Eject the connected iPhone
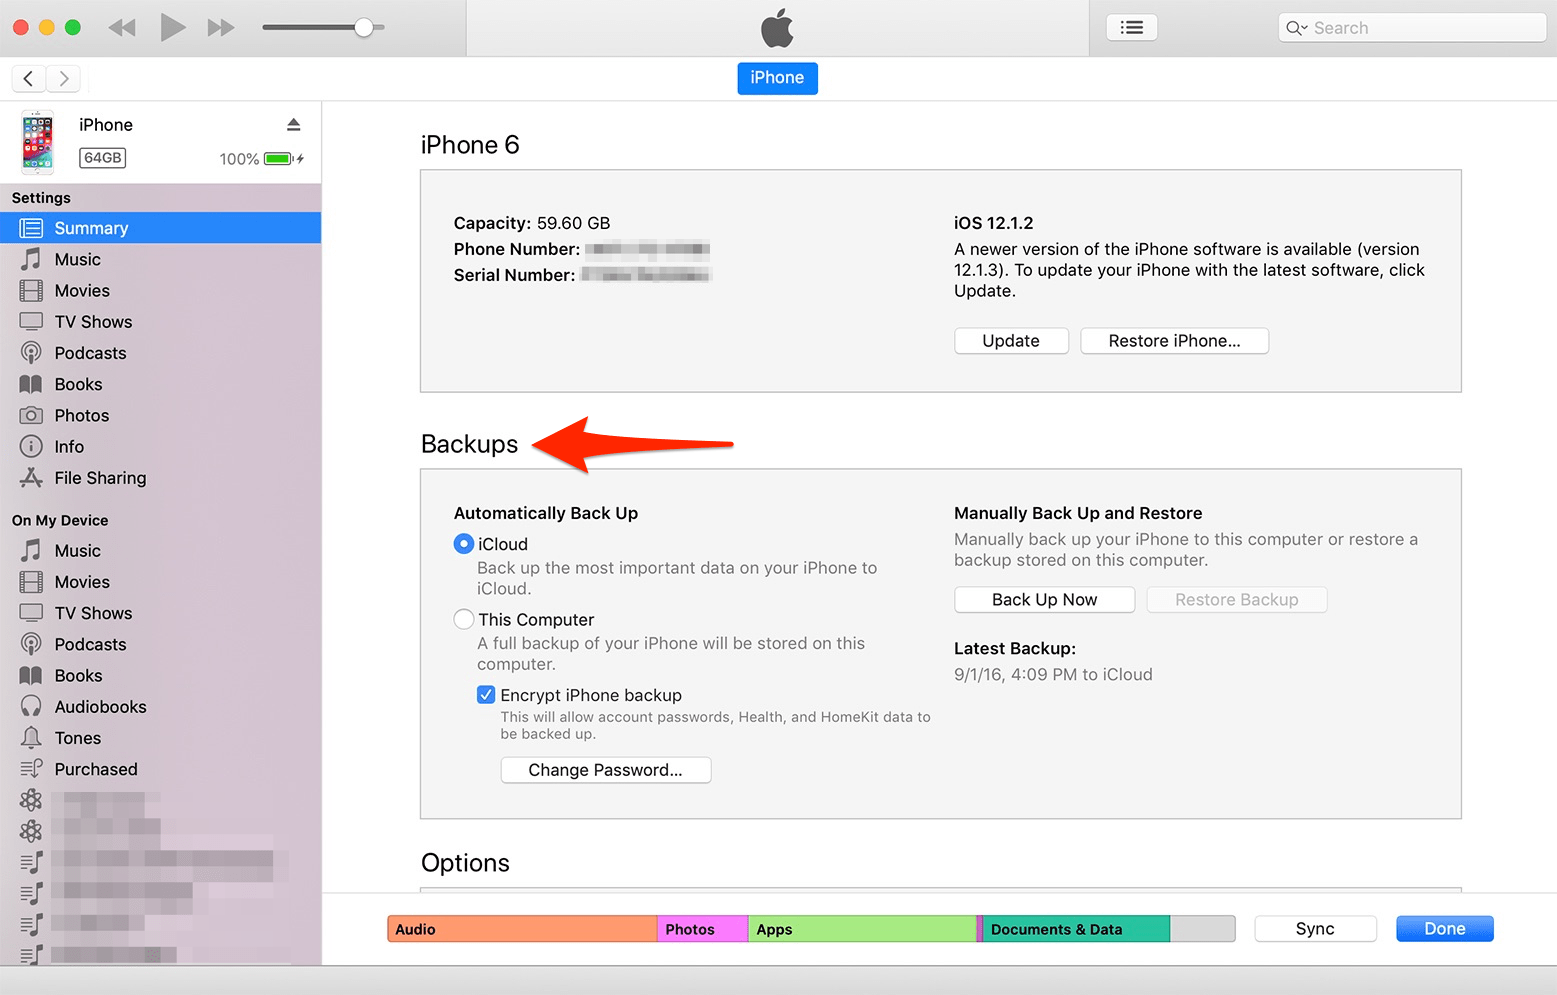Screen dimensions: 1557x995 pyautogui.click(x=293, y=124)
